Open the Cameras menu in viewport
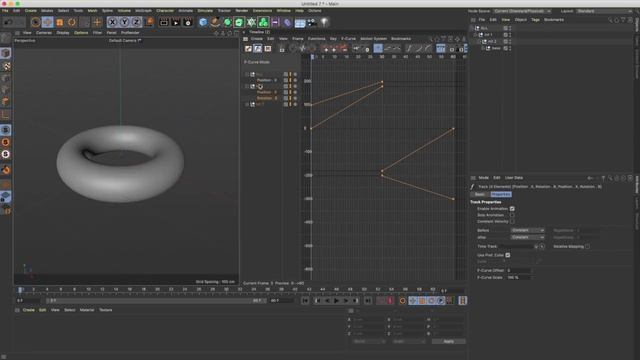640x360 pixels. pos(44,33)
